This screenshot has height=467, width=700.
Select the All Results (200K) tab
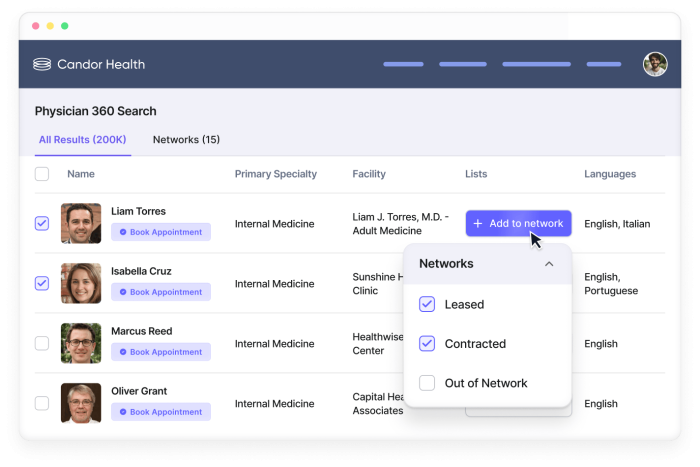pyautogui.click(x=82, y=140)
